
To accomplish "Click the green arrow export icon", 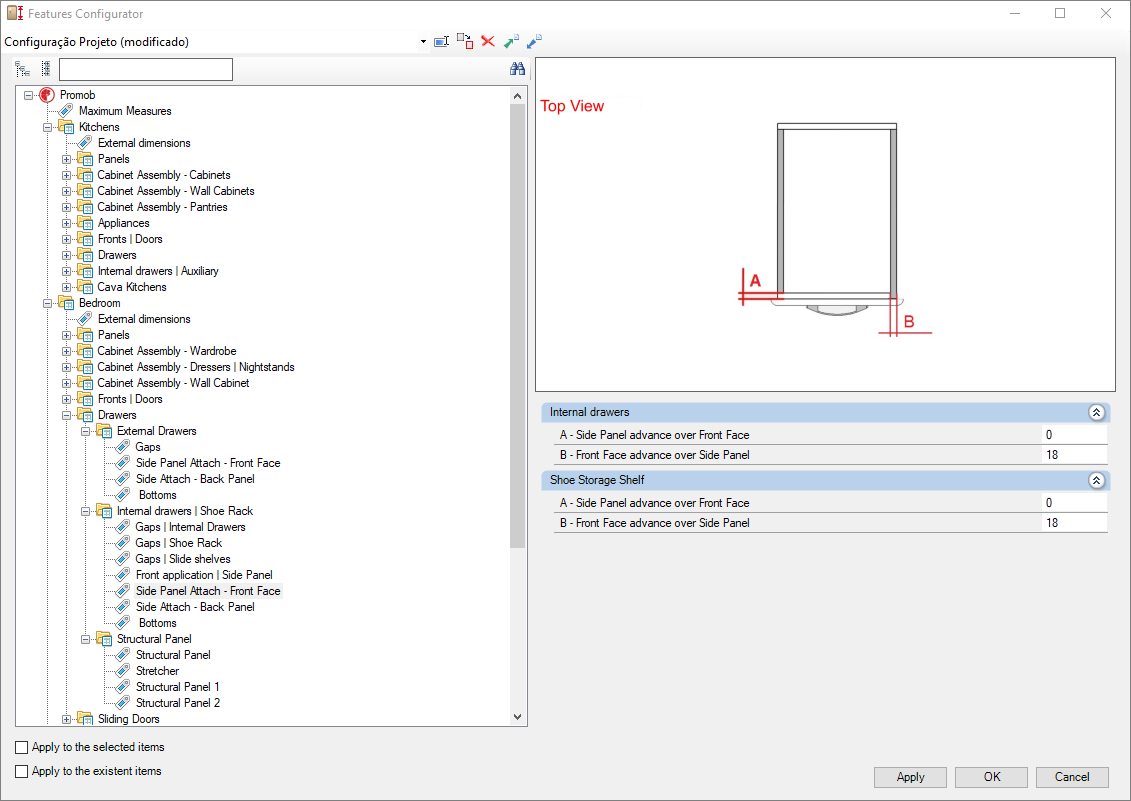I will pos(511,42).
